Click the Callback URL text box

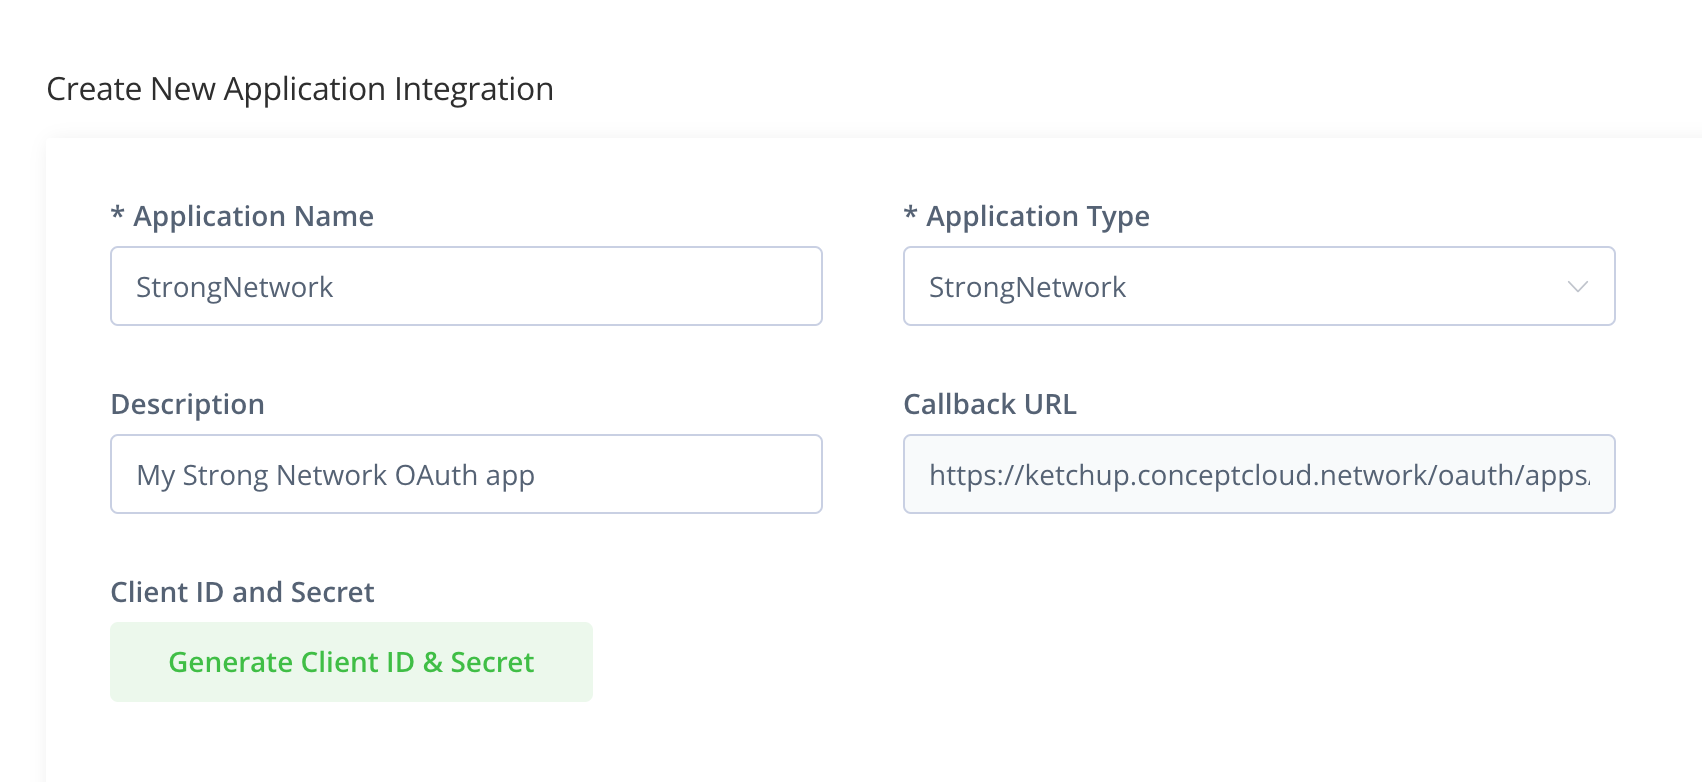[1258, 474]
